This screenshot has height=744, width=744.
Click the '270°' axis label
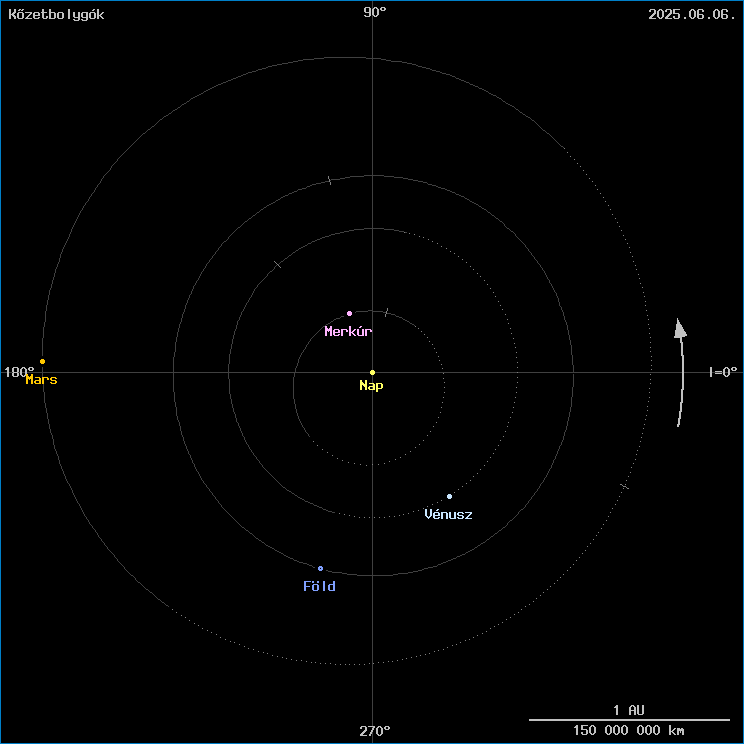point(375,731)
